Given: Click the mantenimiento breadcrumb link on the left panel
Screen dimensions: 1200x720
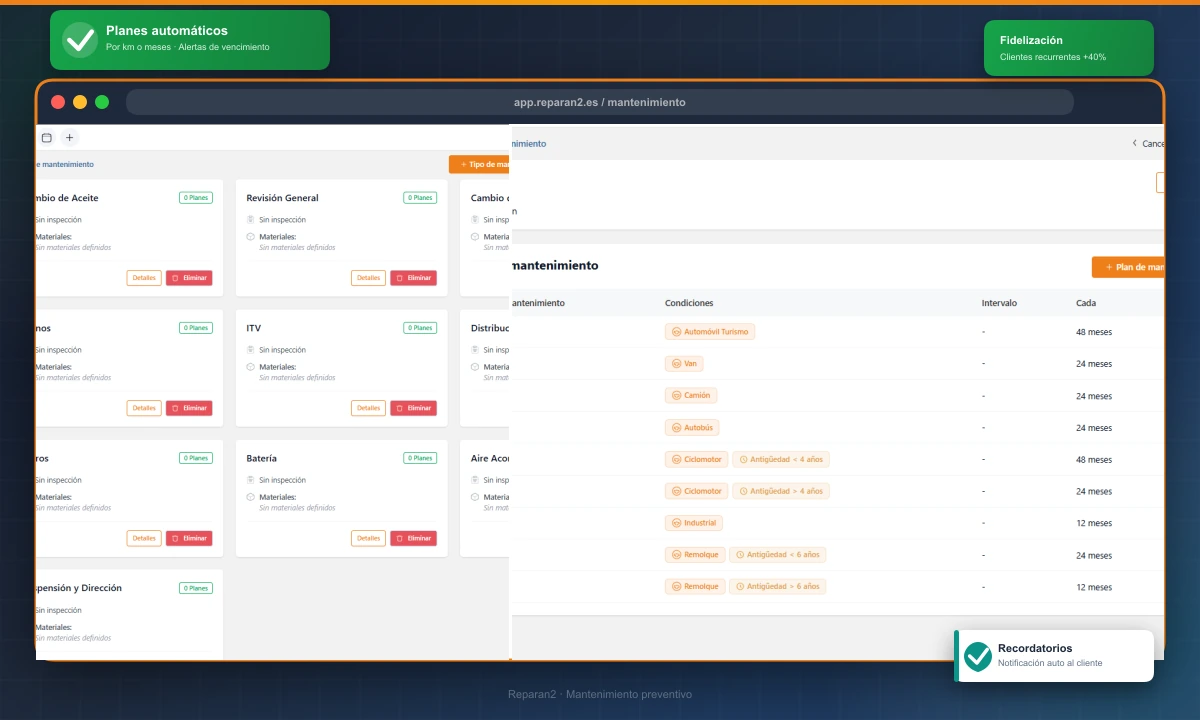Looking at the screenshot, I should 65,164.
